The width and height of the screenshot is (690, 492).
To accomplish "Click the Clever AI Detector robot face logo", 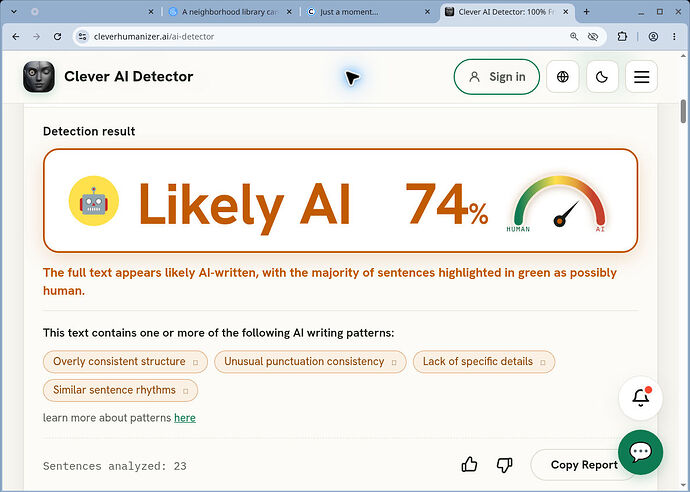I will (x=39, y=77).
